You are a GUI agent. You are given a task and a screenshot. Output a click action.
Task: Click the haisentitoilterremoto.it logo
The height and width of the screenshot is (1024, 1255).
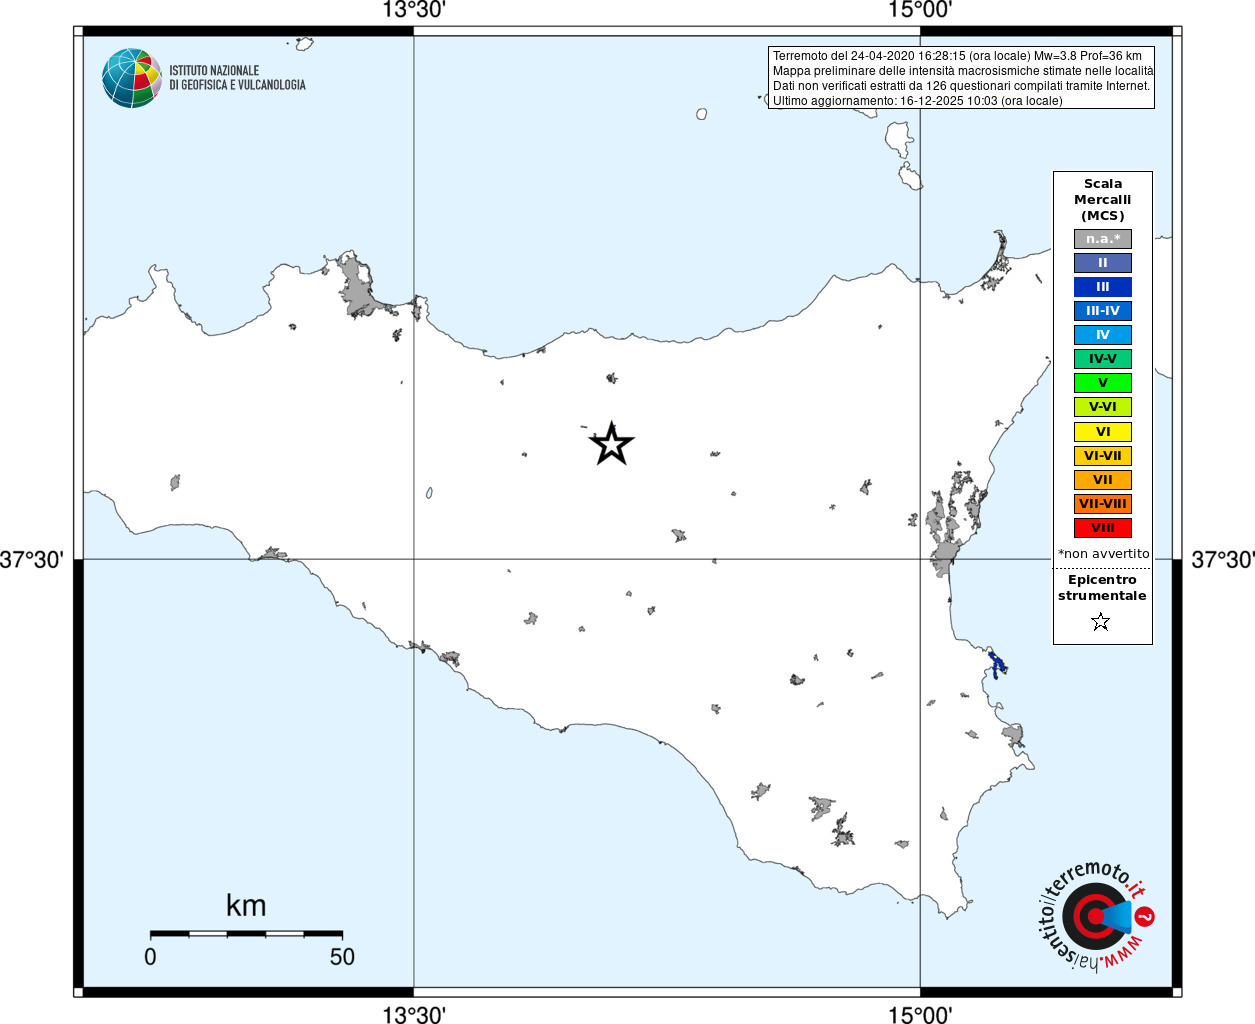tap(1097, 916)
